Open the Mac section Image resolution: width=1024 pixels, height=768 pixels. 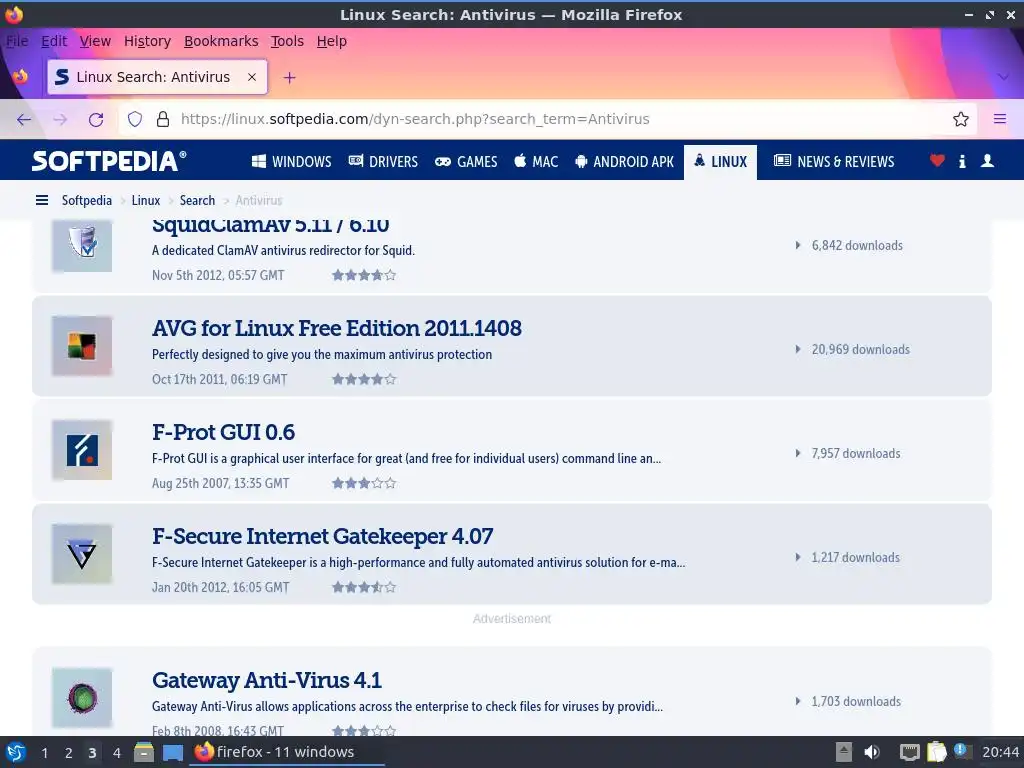click(536, 161)
